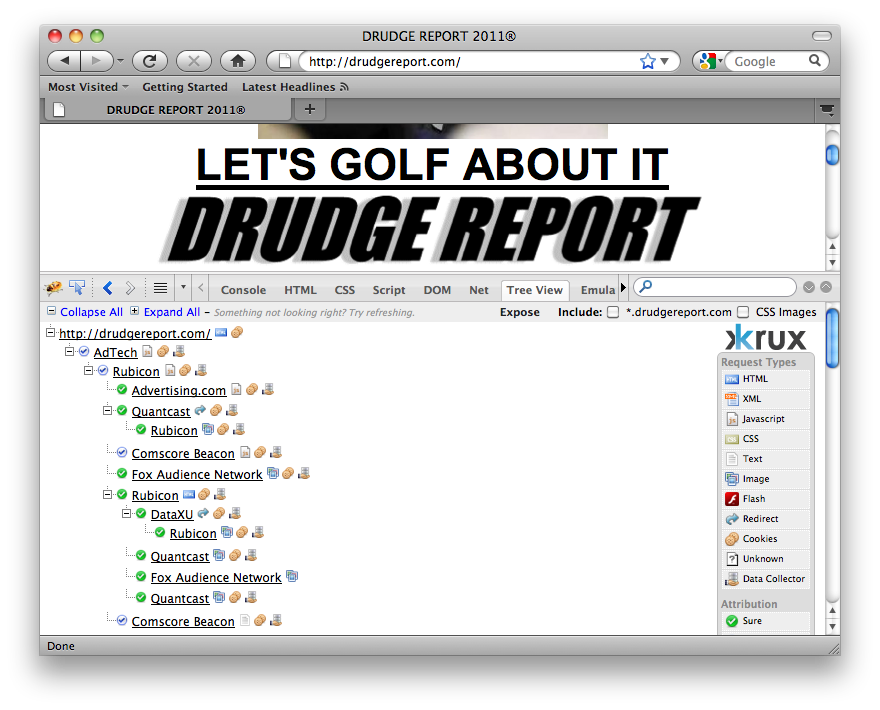
Task: Open the Firebug panel options dropdown arrow
Action: (183, 288)
